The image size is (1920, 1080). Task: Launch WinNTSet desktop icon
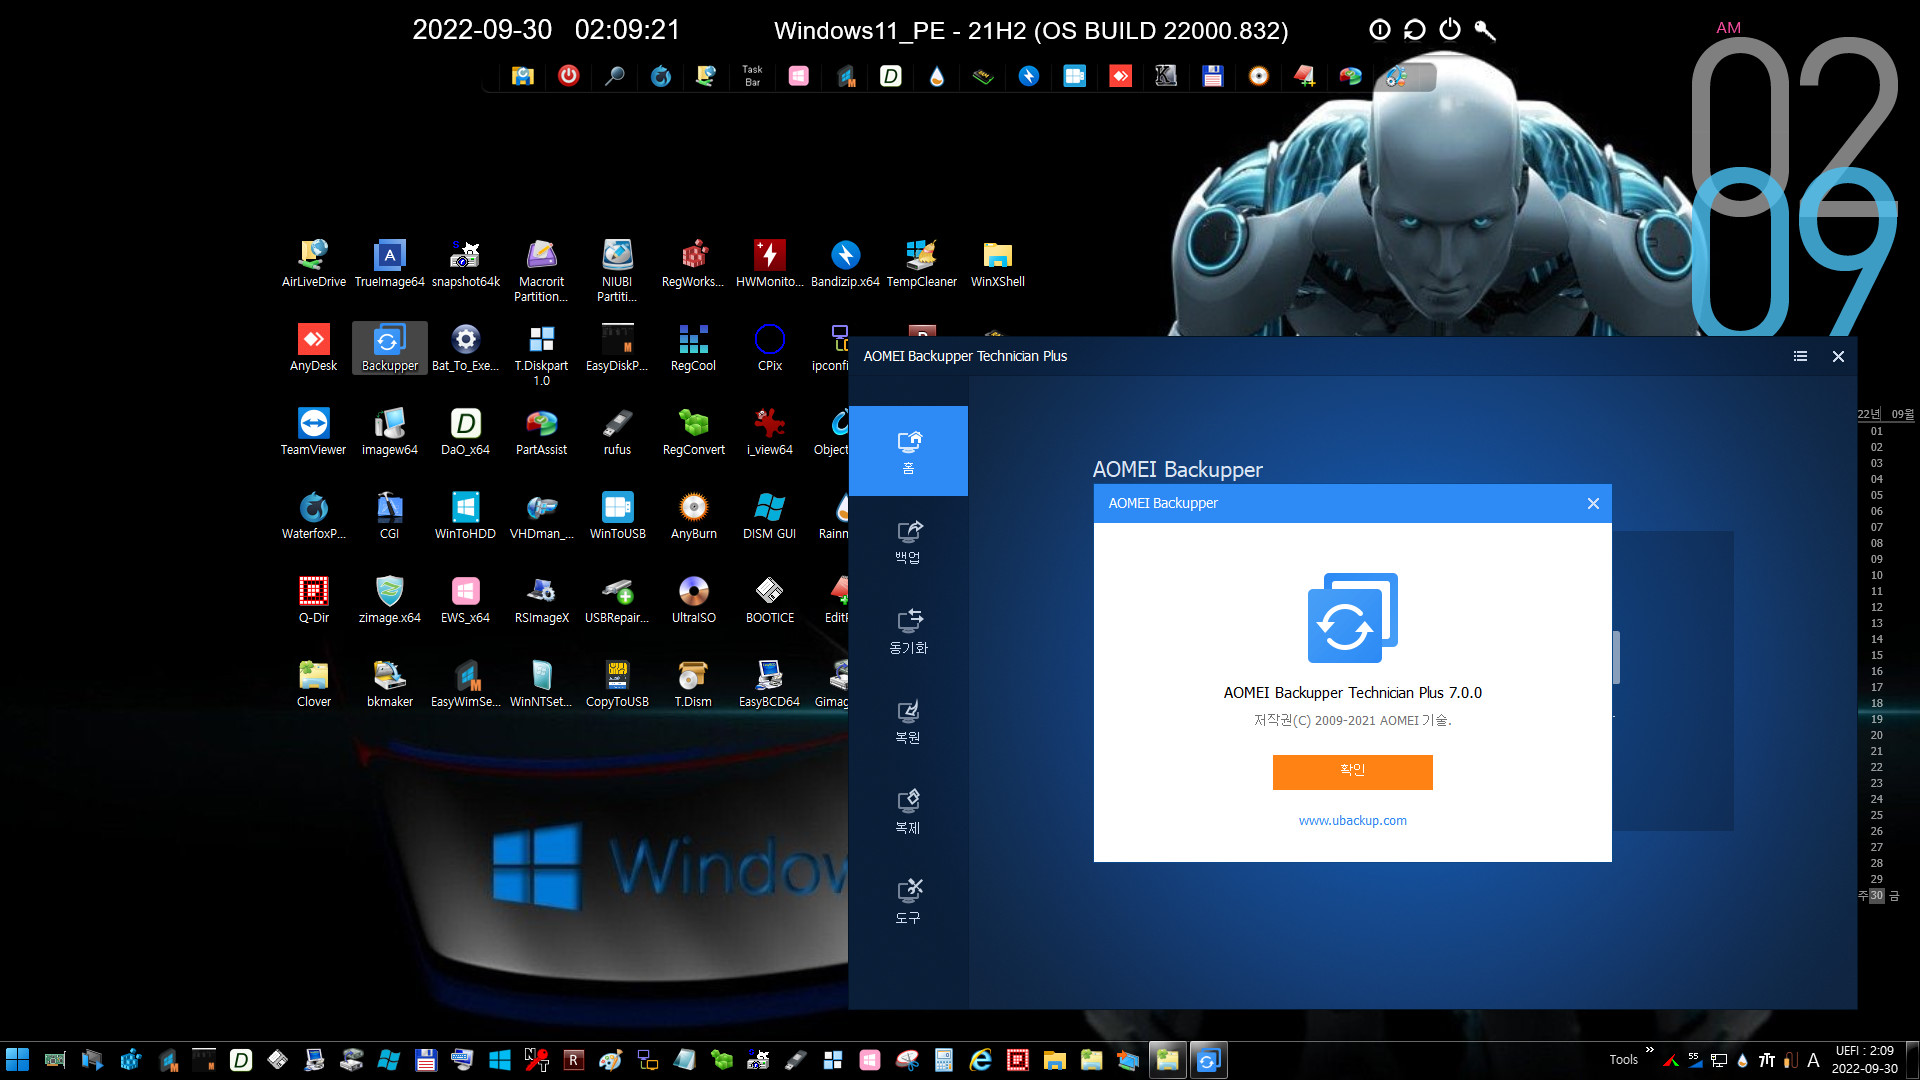pyautogui.click(x=541, y=684)
